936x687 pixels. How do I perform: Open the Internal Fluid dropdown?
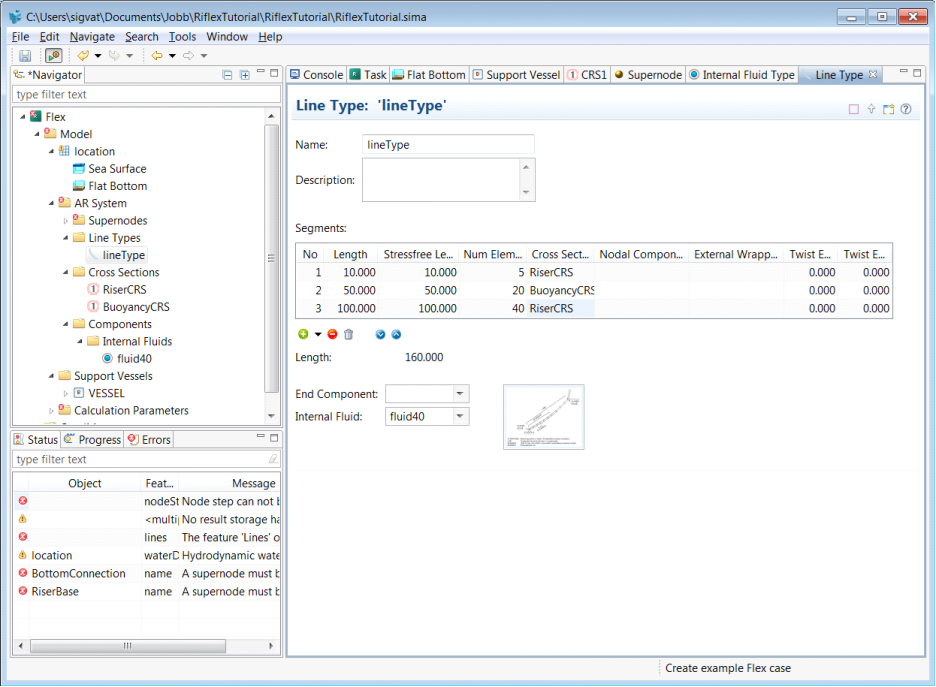click(x=460, y=416)
